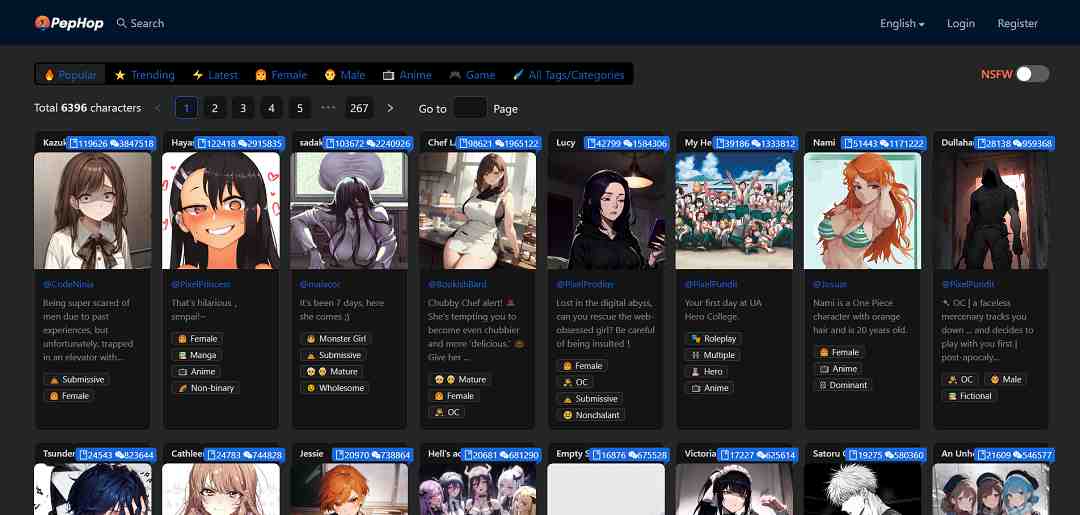Click the Register link
The height and width of the screenshot is (515, 1080).
click(1017, 23)
